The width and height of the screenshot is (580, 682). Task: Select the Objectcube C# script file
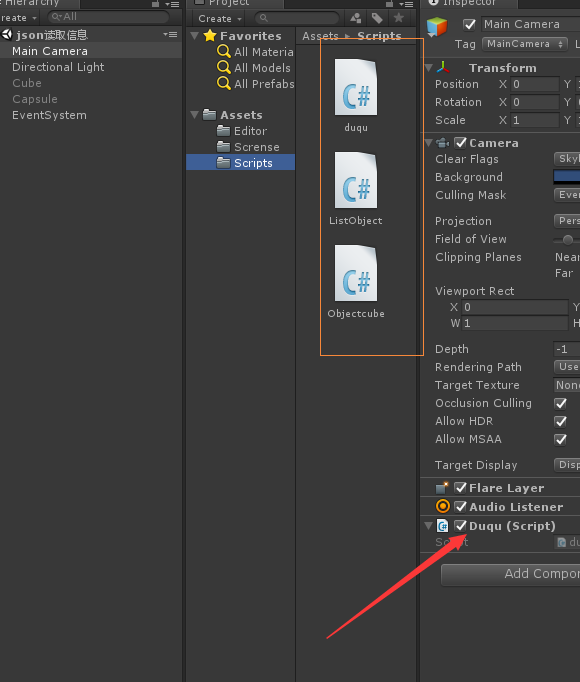click(x=355, y=273)
